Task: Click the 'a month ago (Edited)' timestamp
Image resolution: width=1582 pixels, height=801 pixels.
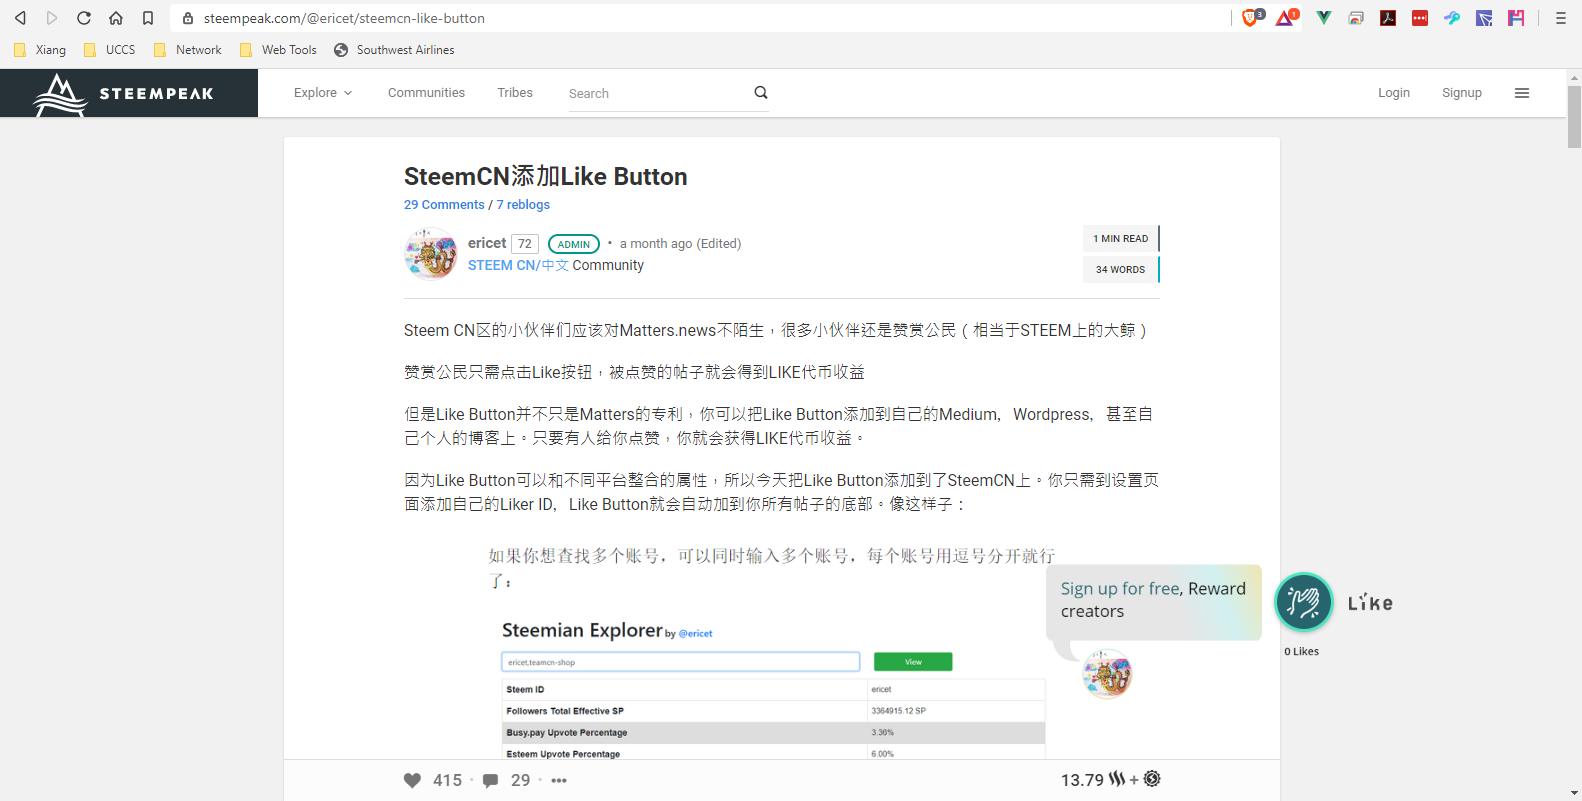Action: coord(680,244)
